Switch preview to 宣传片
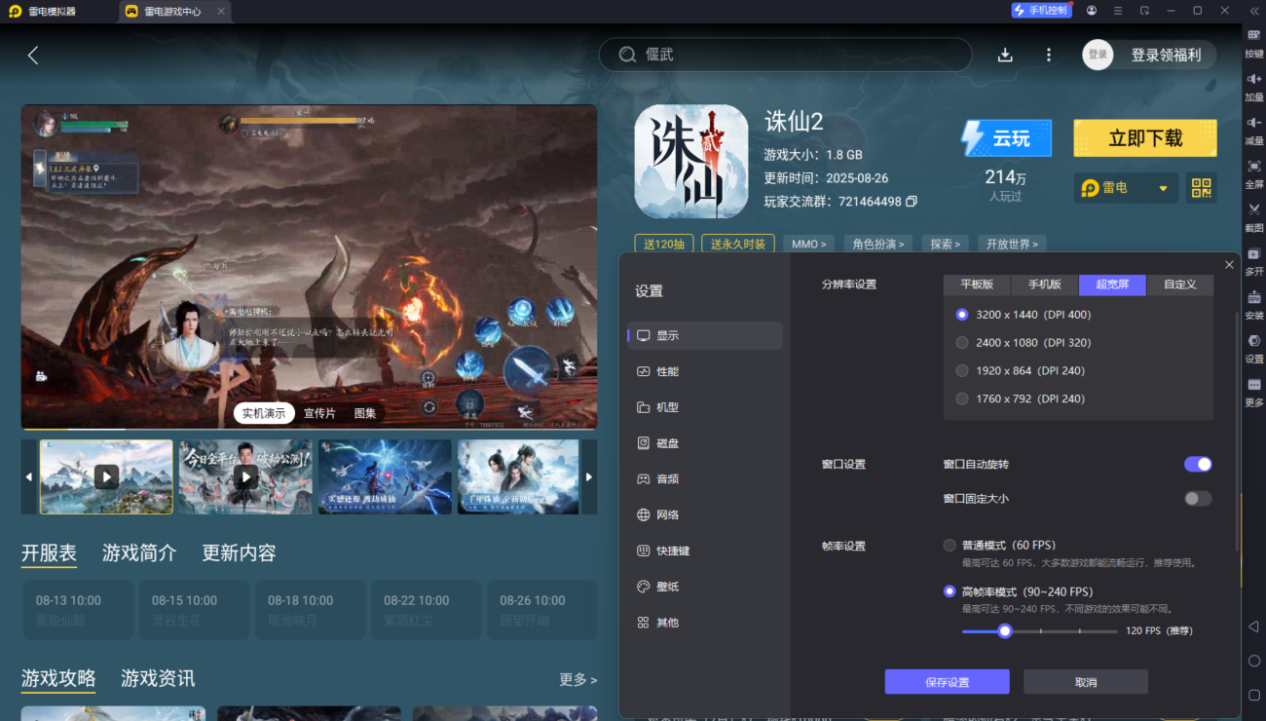Viewport: 1266px width, 721px height. tap(320, 413)
